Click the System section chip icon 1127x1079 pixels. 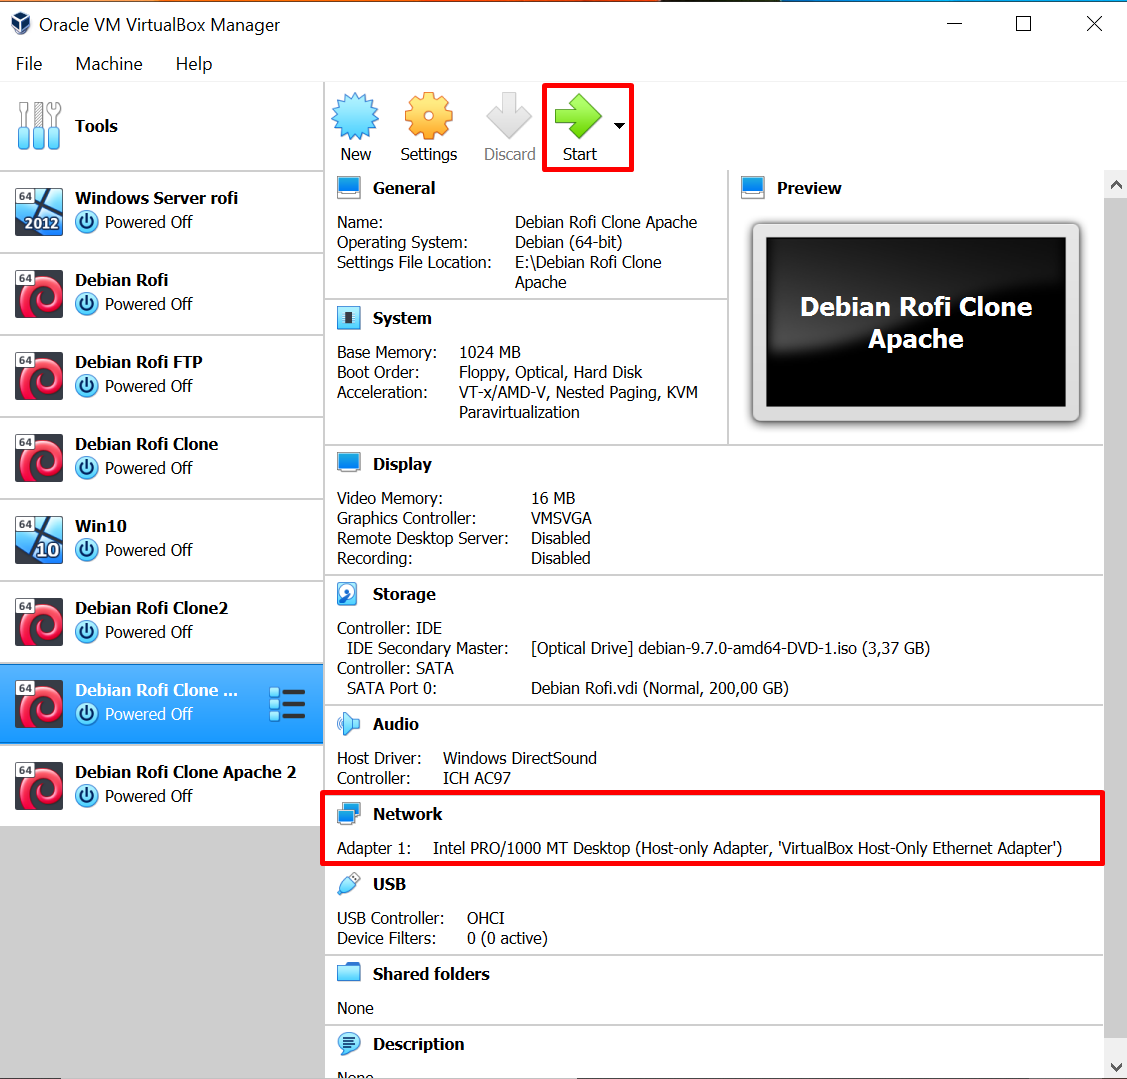(x=349, y=318)
